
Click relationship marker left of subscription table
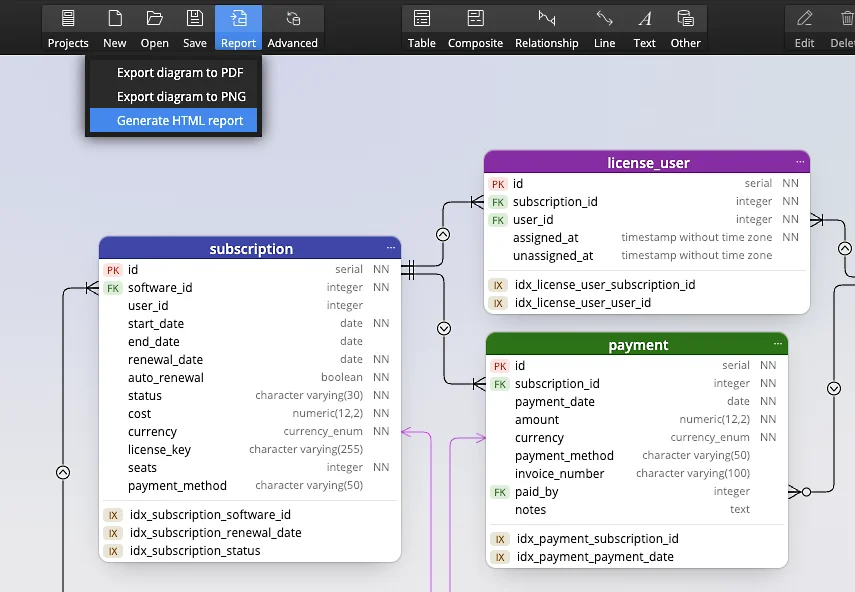(63, 473)
